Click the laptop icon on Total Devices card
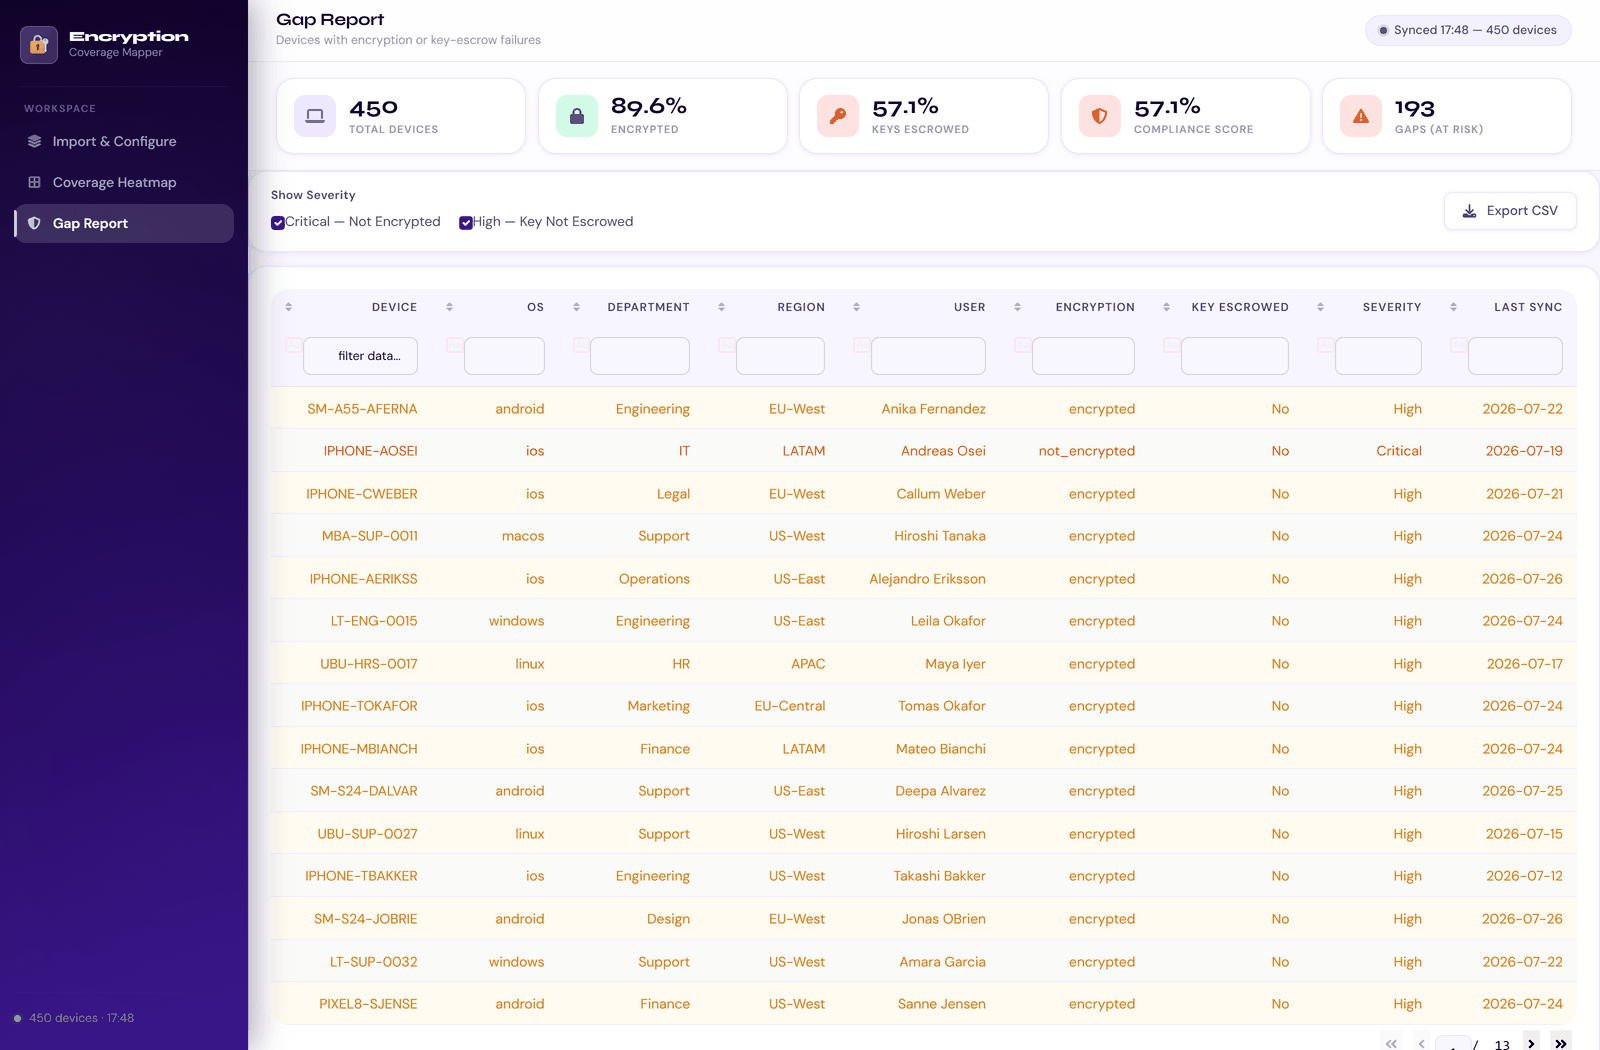This screenshot has height=1050, width=1600. click(x=315, y=116)
